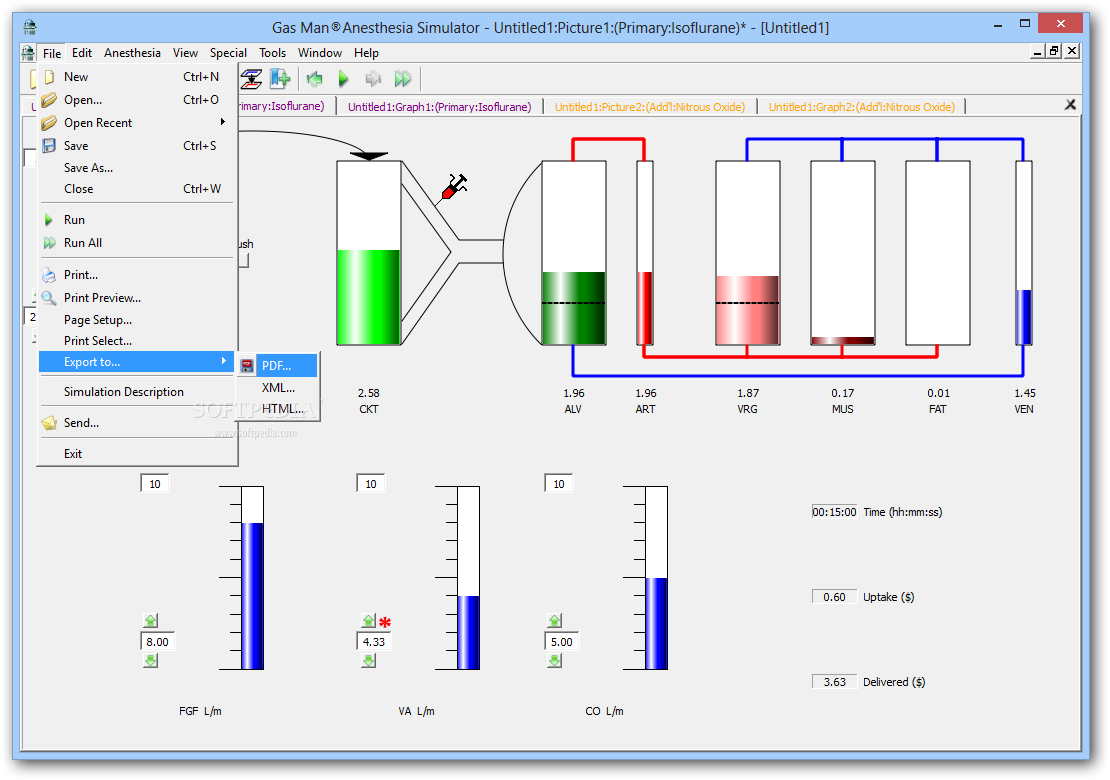Screen dimensions: 1110x780
Task: Click the gray step-forward arrow toolbar icon
Action: 373,79
